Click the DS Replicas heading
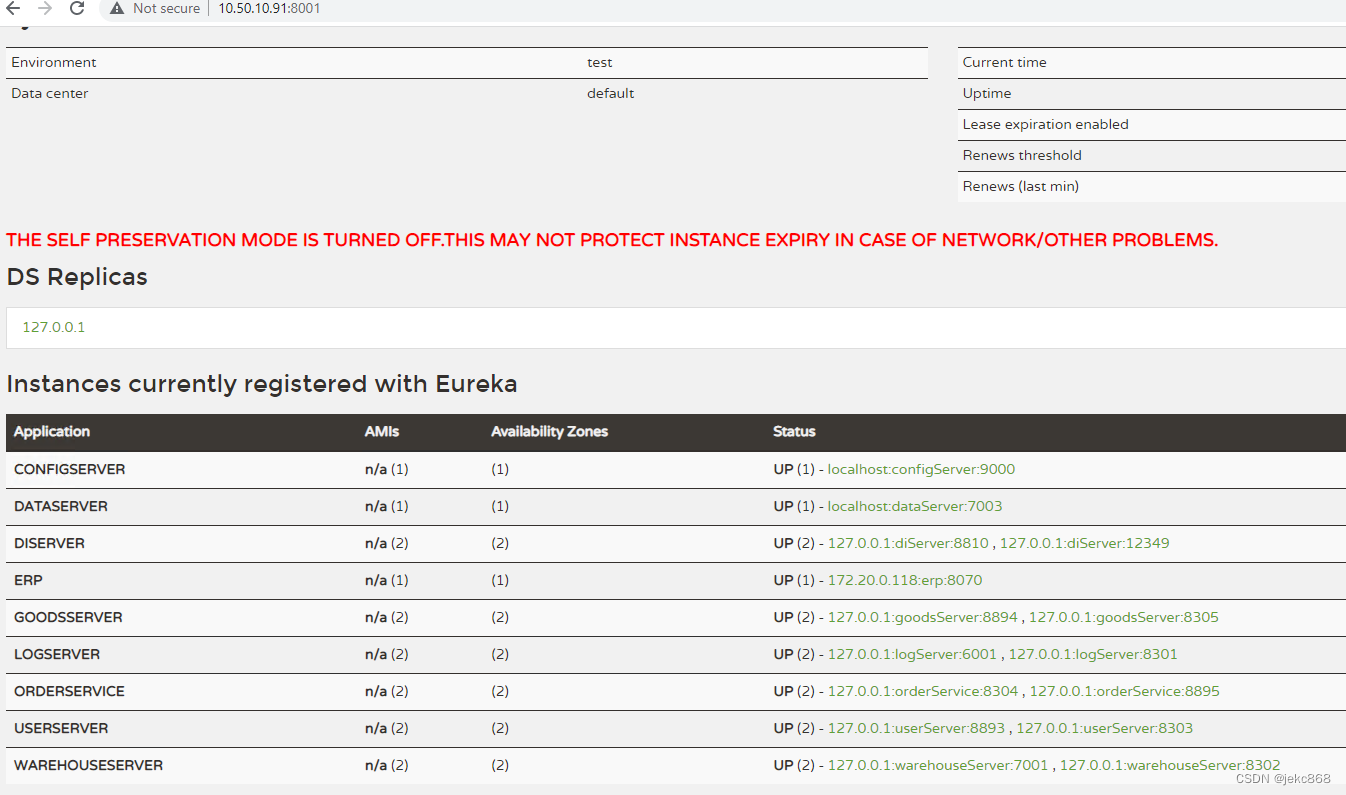 coord(77,277)
